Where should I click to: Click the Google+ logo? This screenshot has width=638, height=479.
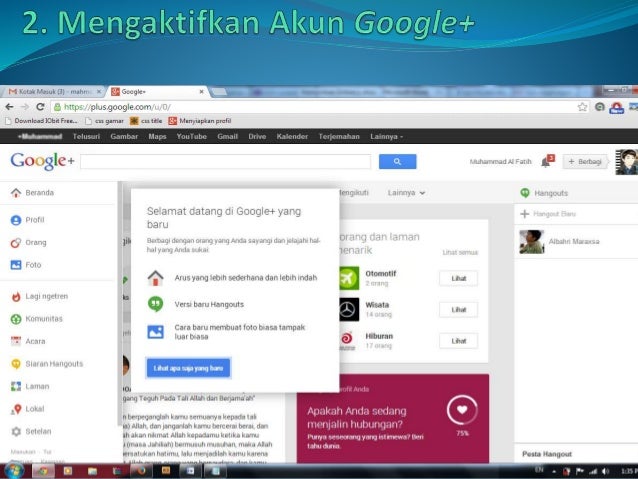[43, 161]
